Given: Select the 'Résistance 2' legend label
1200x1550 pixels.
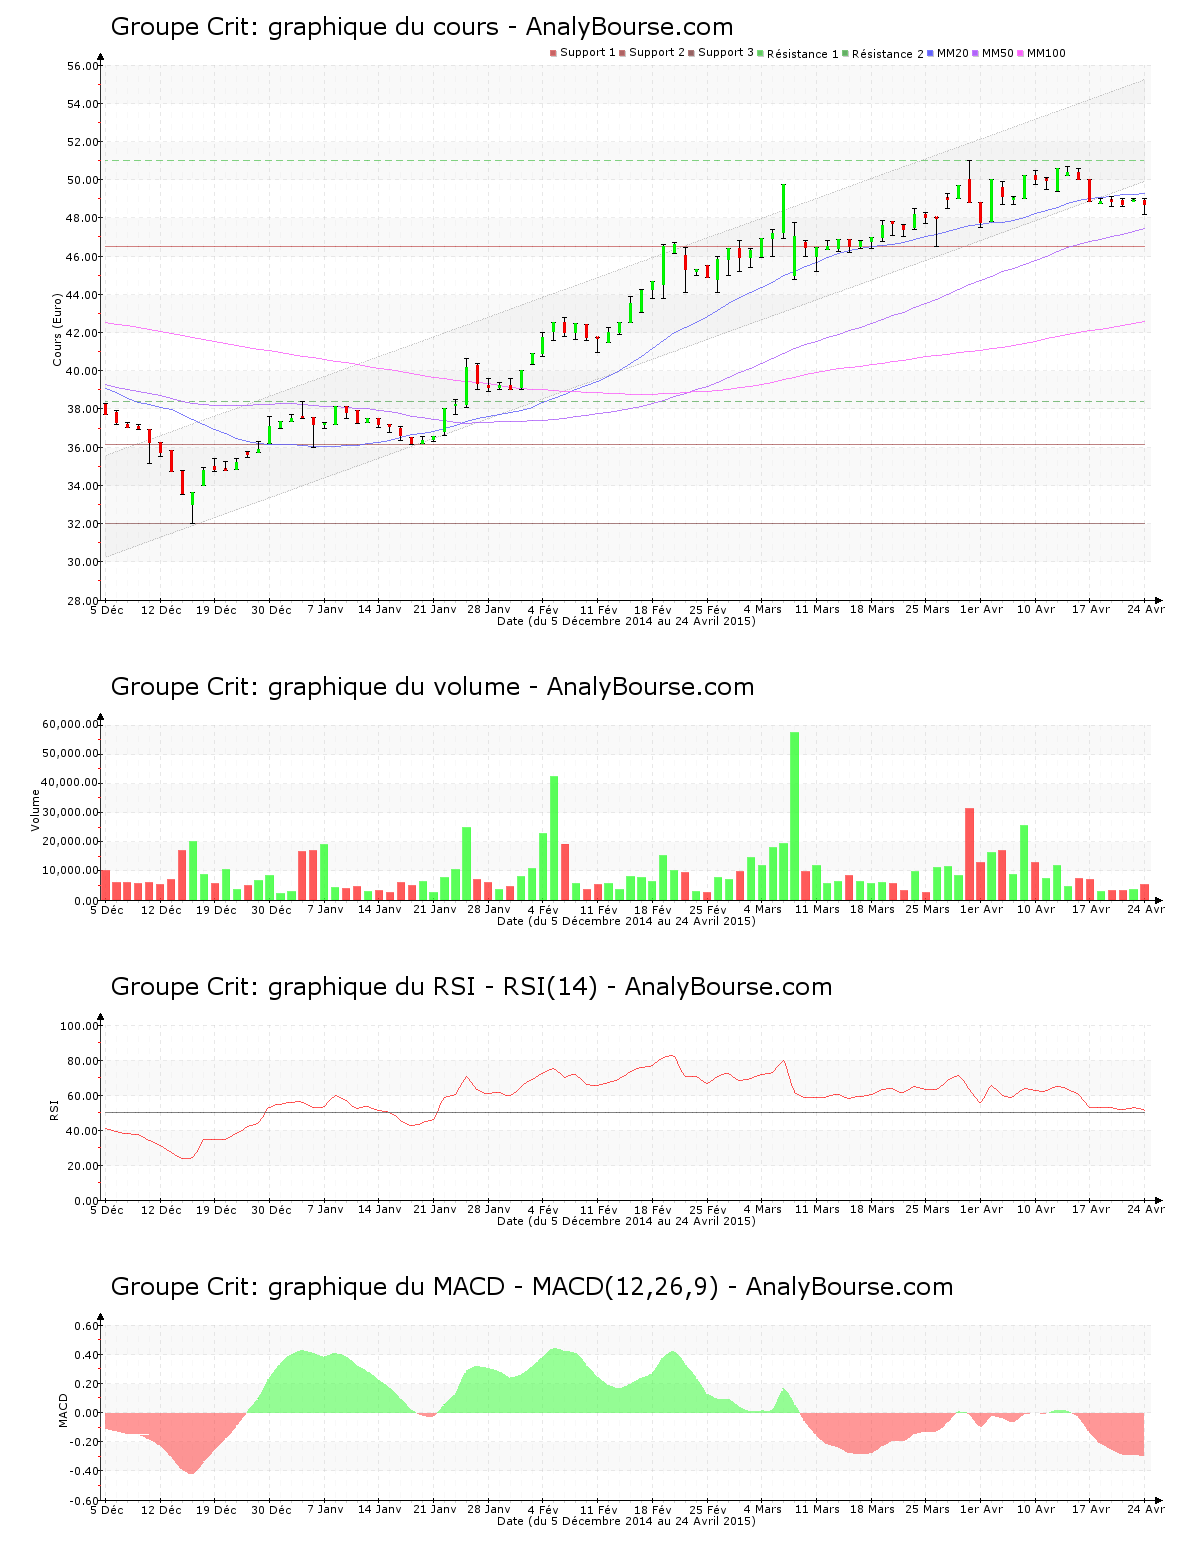Looking at the screenshot, I should pyautogui.click(x=888, y=54).
